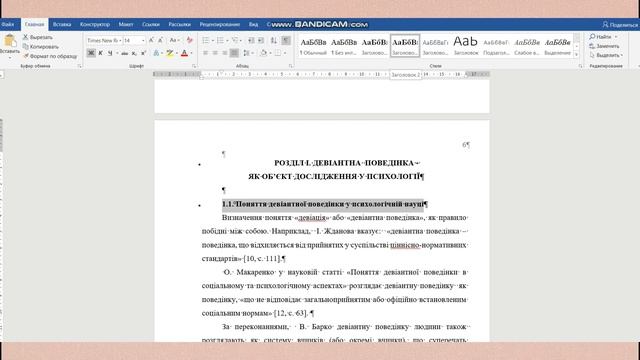The image size is (640, 360).
Task: Toggle superscript x² formatting
Action: pyautogui.click(x=143, y=53)
